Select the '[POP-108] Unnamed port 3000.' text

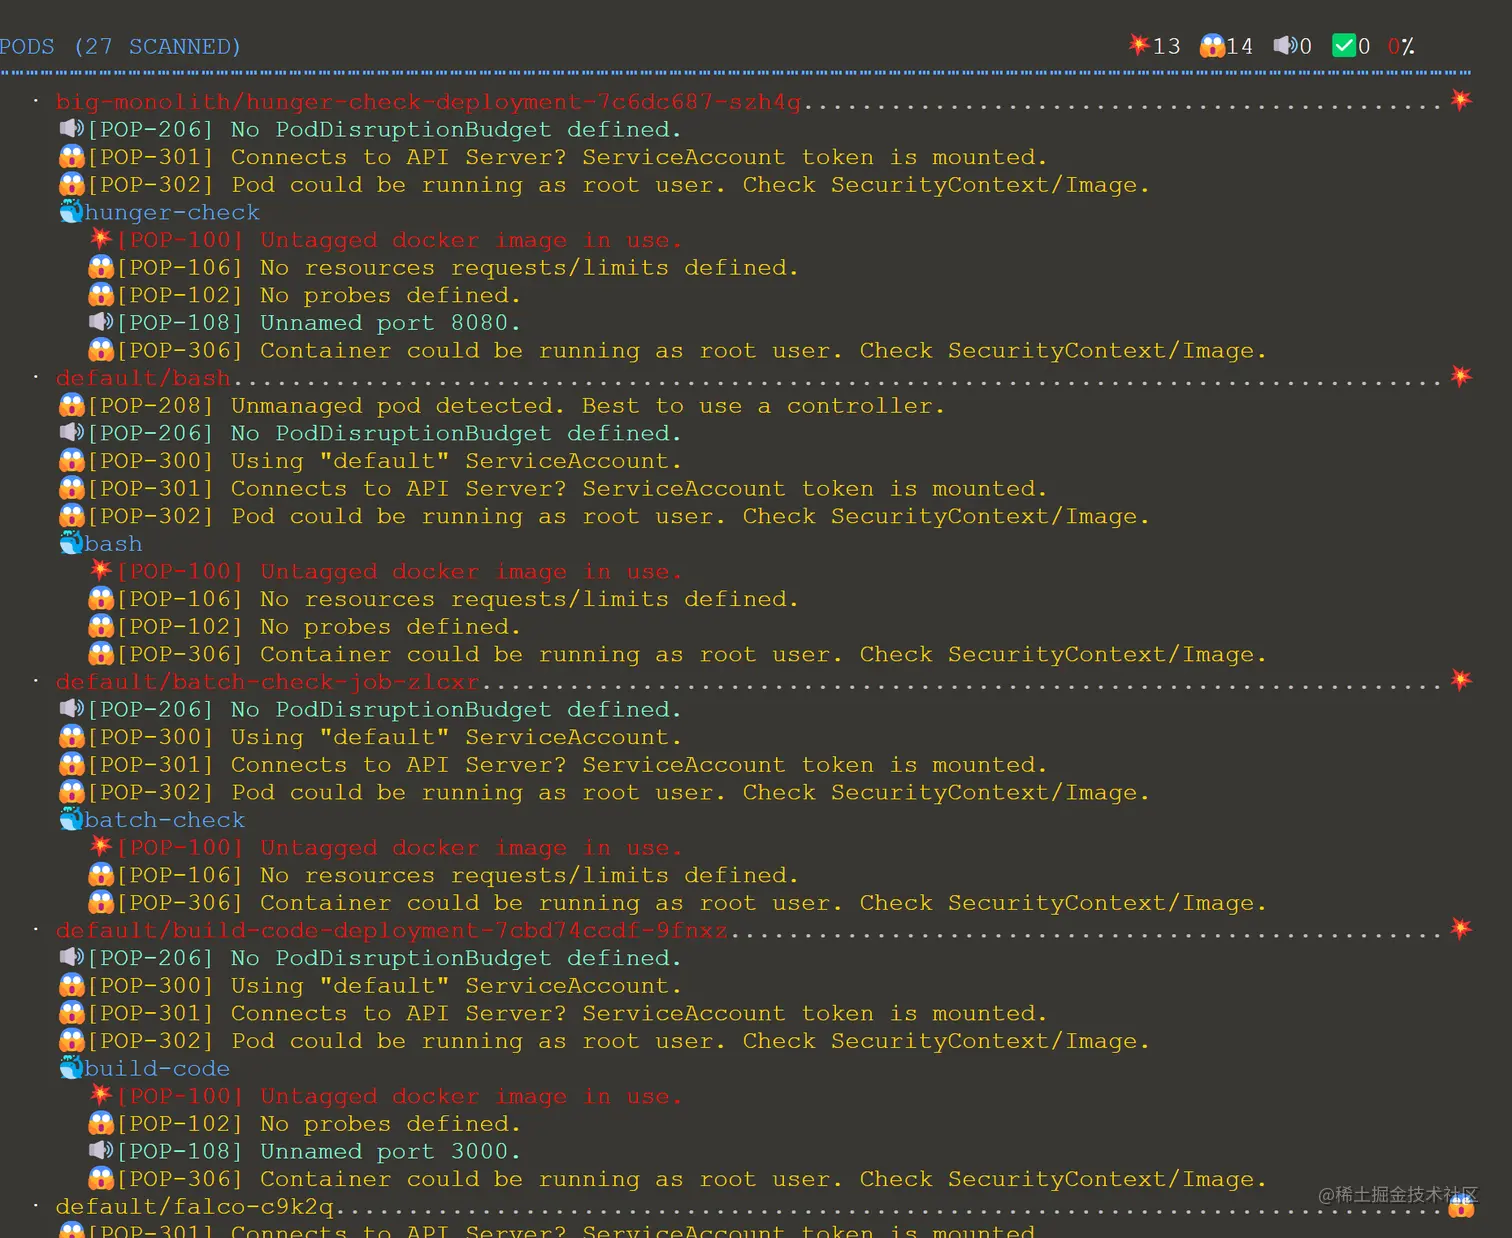coord(319,1151)
